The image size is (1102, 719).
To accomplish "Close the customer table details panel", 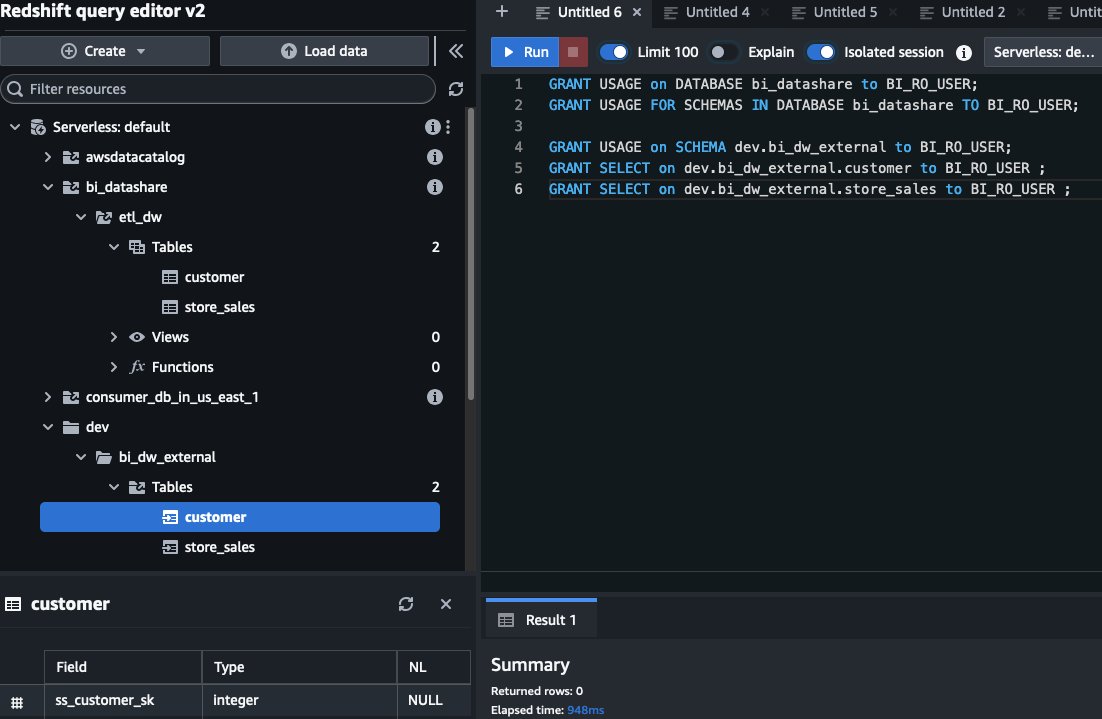I will 446,604.
